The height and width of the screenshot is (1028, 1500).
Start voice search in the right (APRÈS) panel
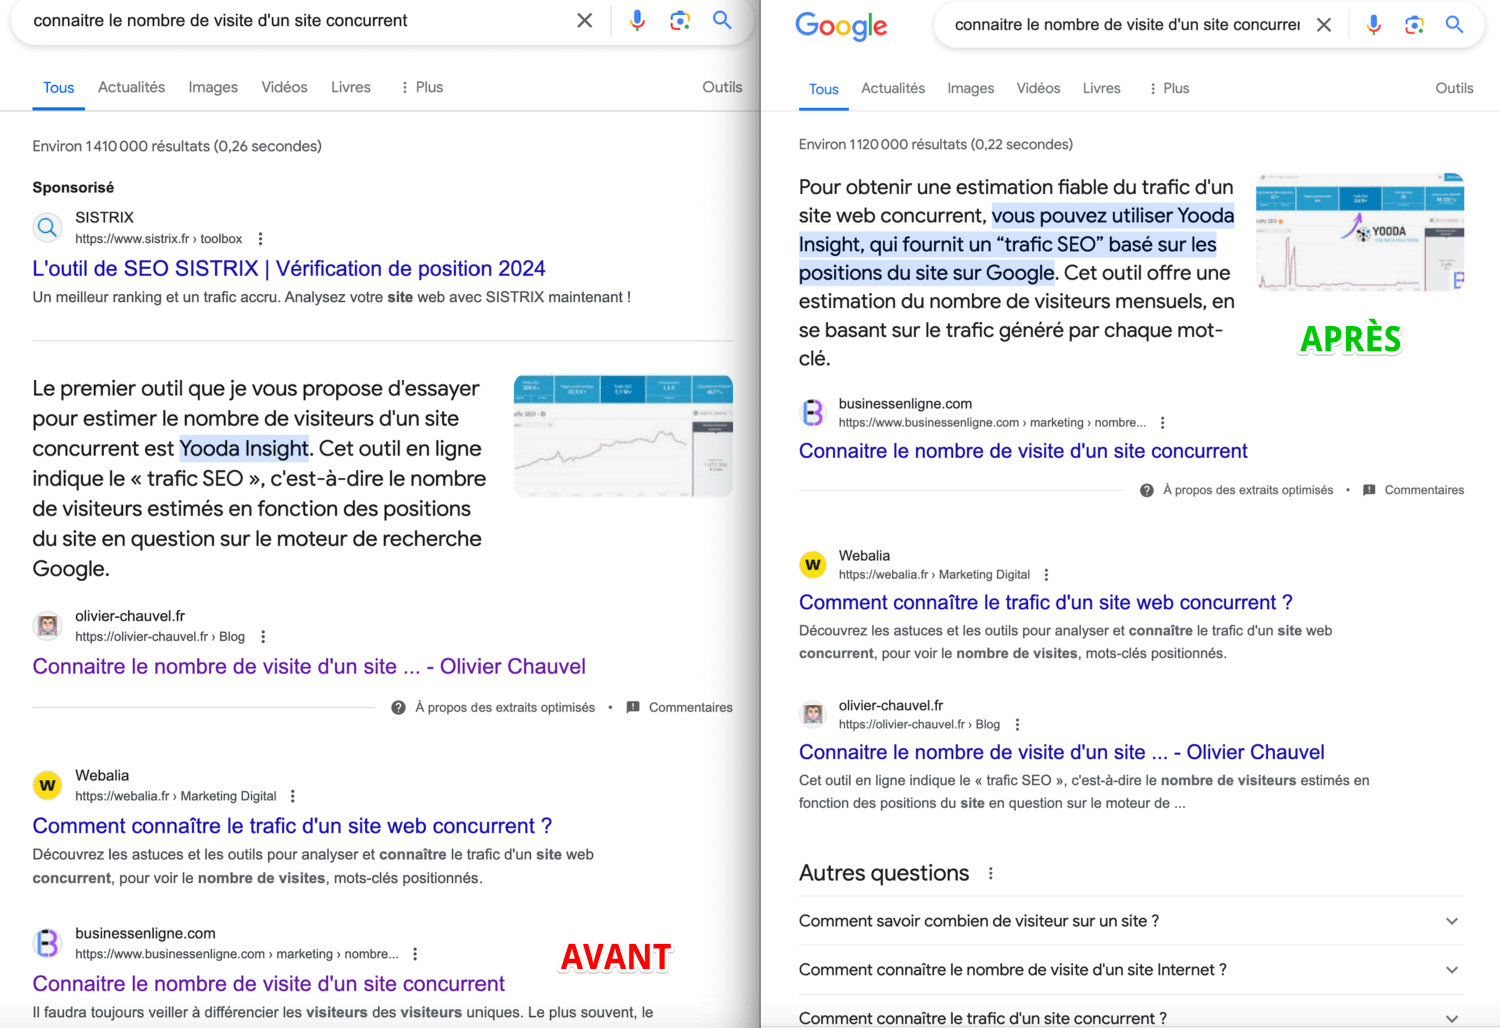coord(1374,25)
